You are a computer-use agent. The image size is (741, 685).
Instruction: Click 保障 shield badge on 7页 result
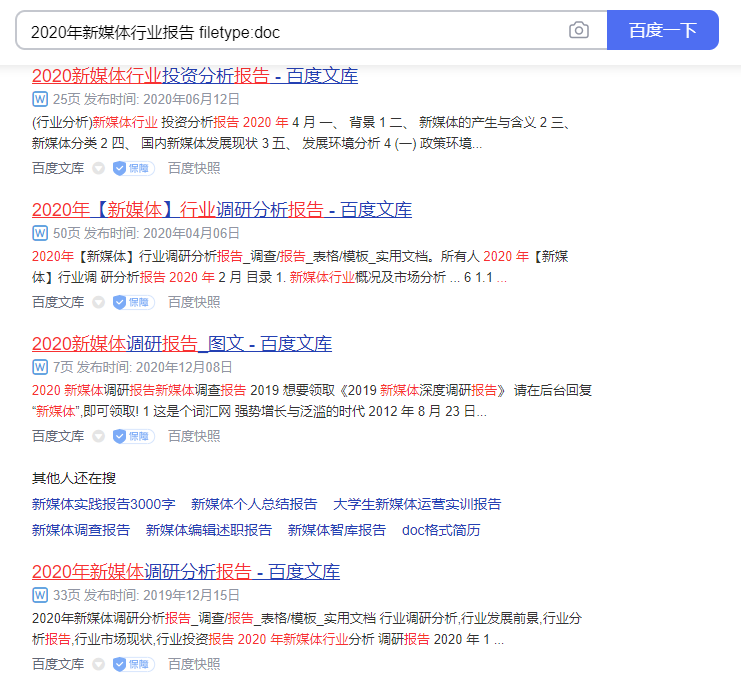134,436
